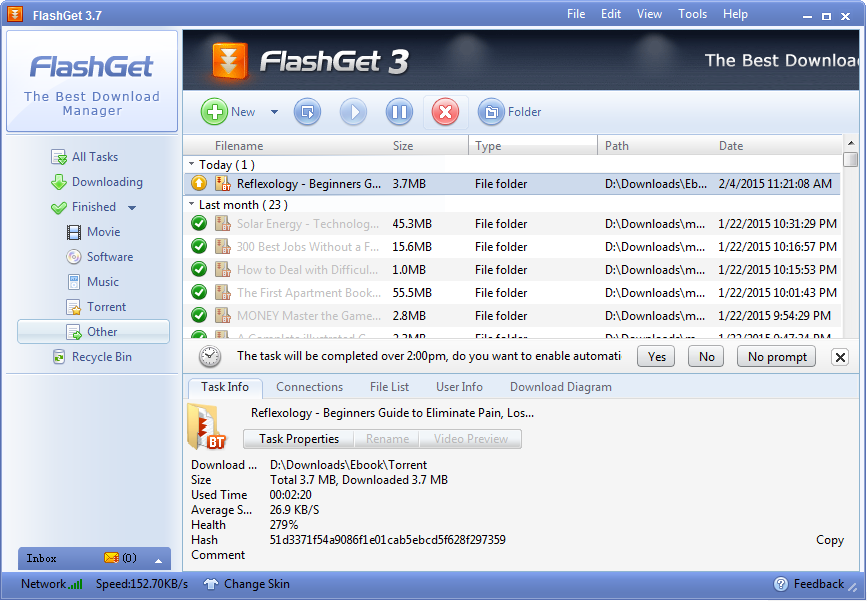
Task: Open Feedback from the status bar
Action: (x=809, y=584)
